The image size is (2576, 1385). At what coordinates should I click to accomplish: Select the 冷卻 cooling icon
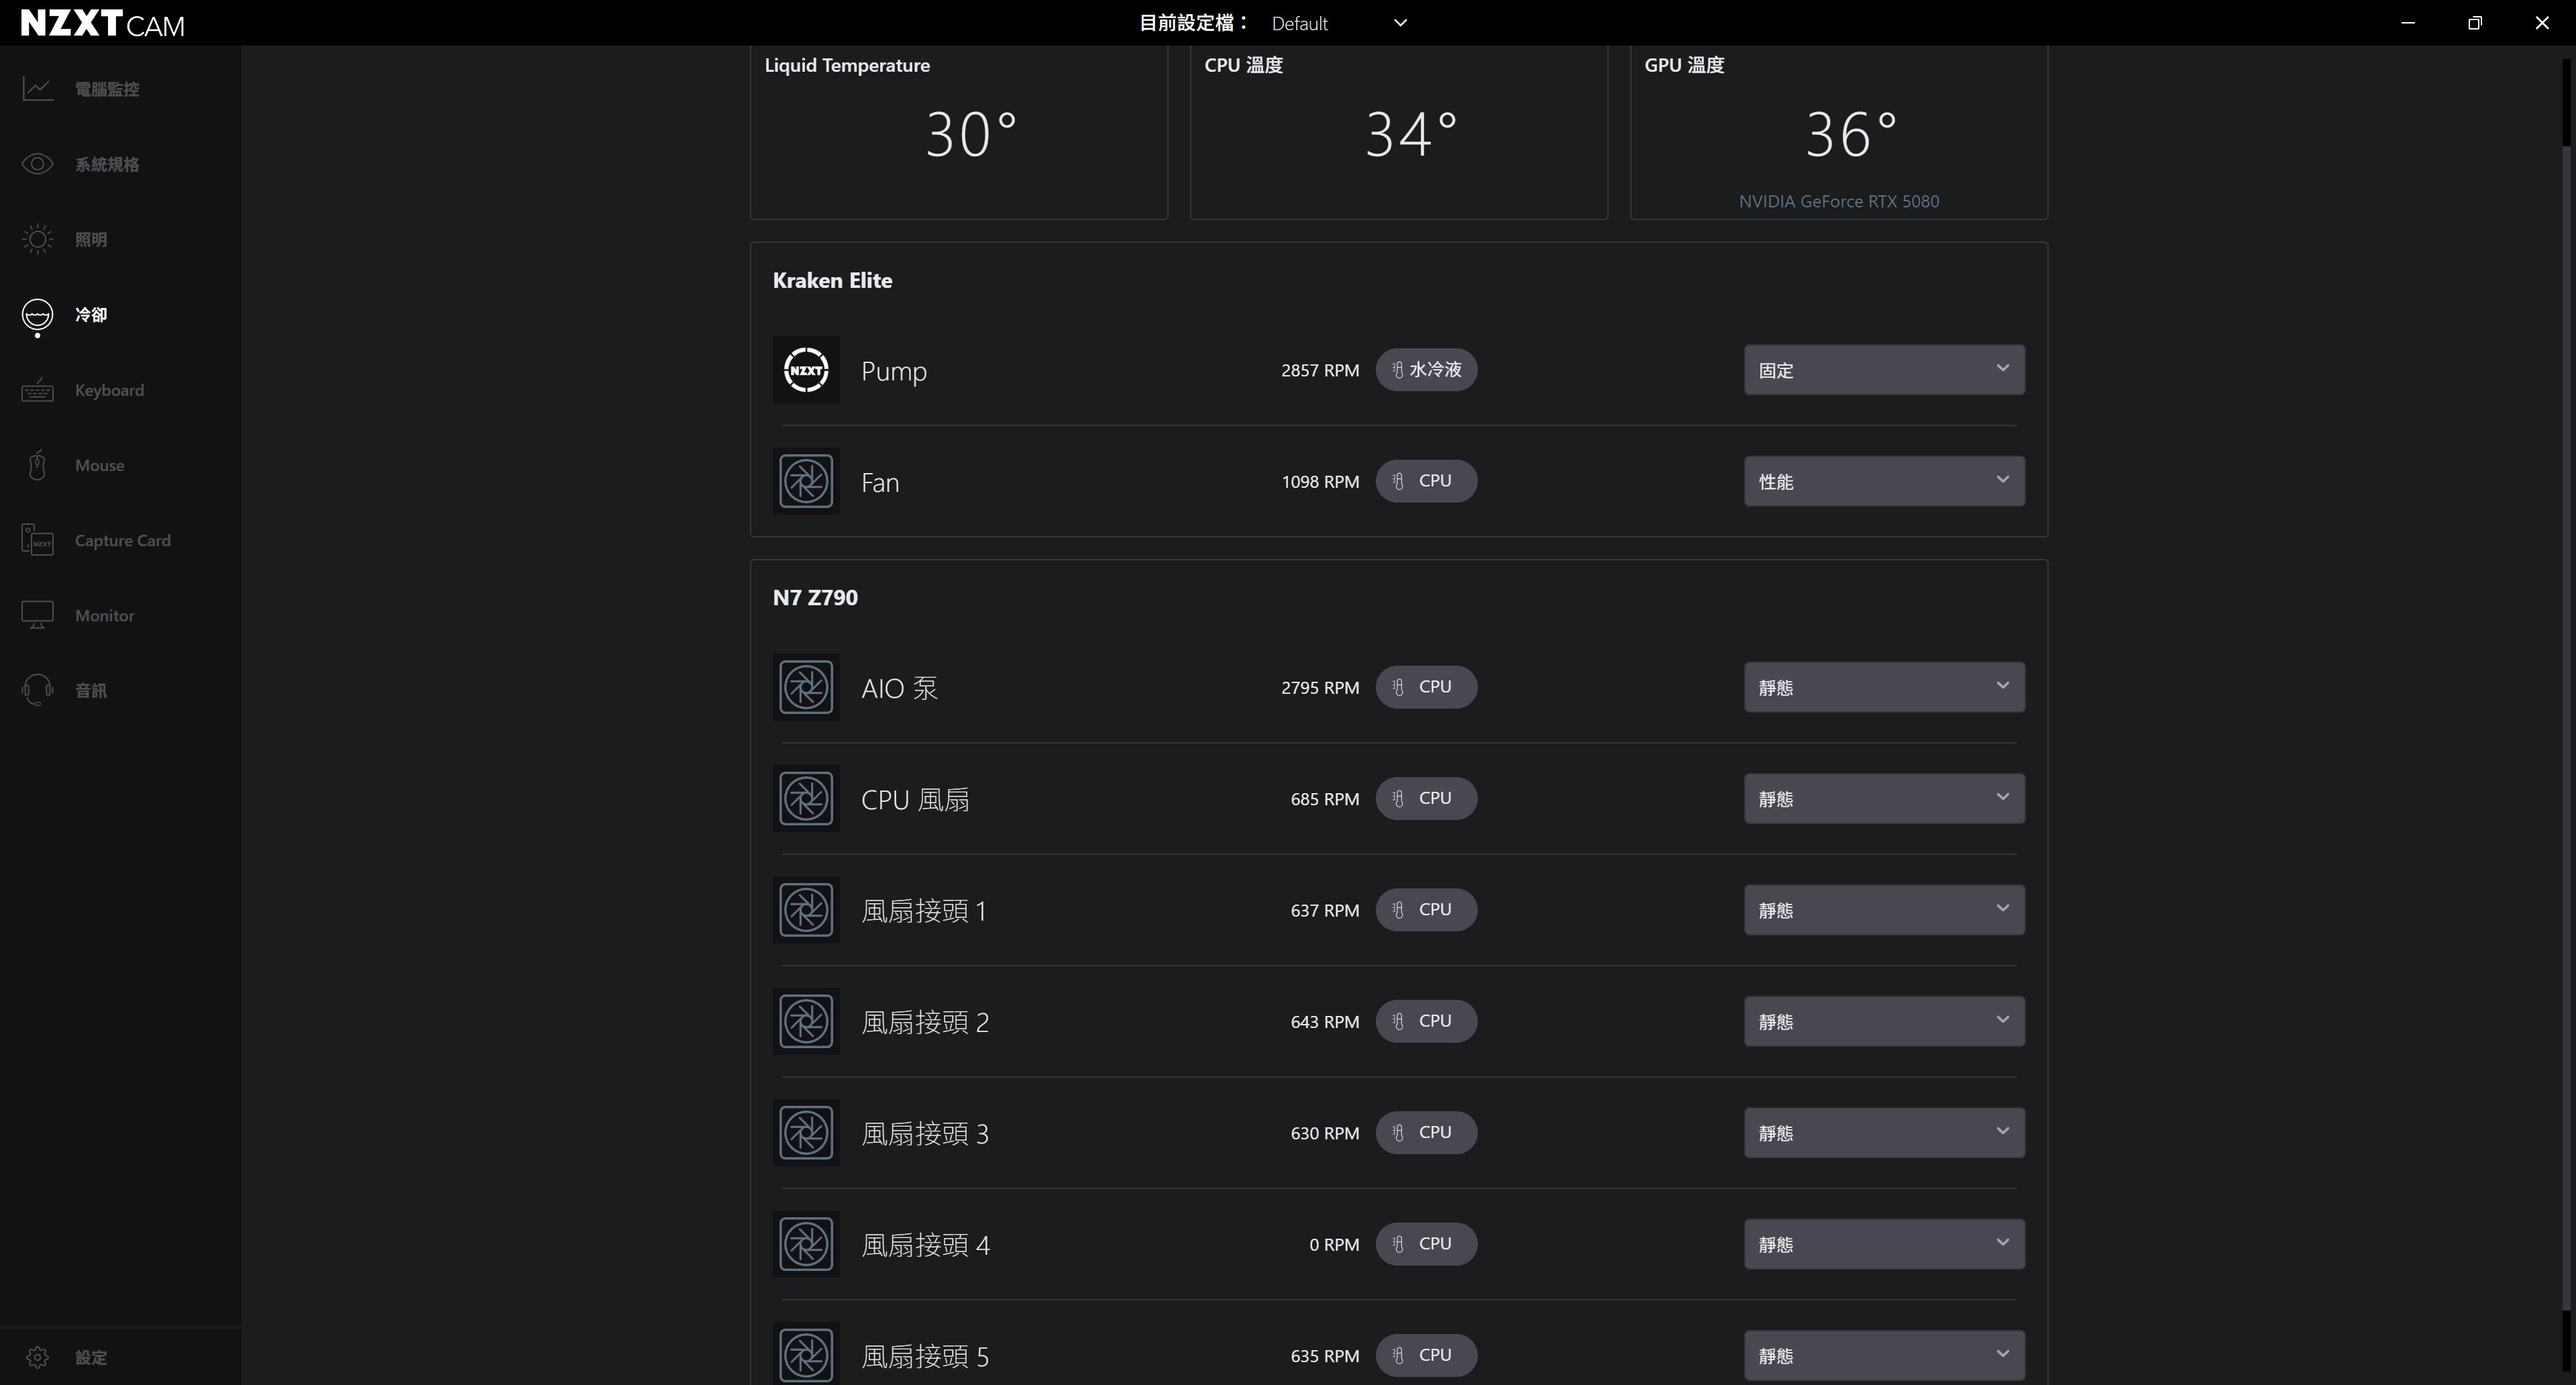(x=37, y=315)
